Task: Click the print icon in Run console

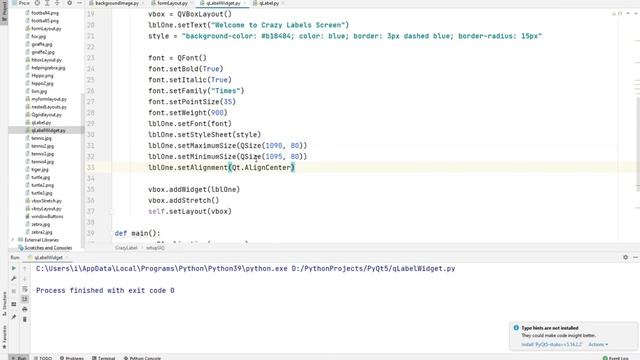Action: (24, 309)
